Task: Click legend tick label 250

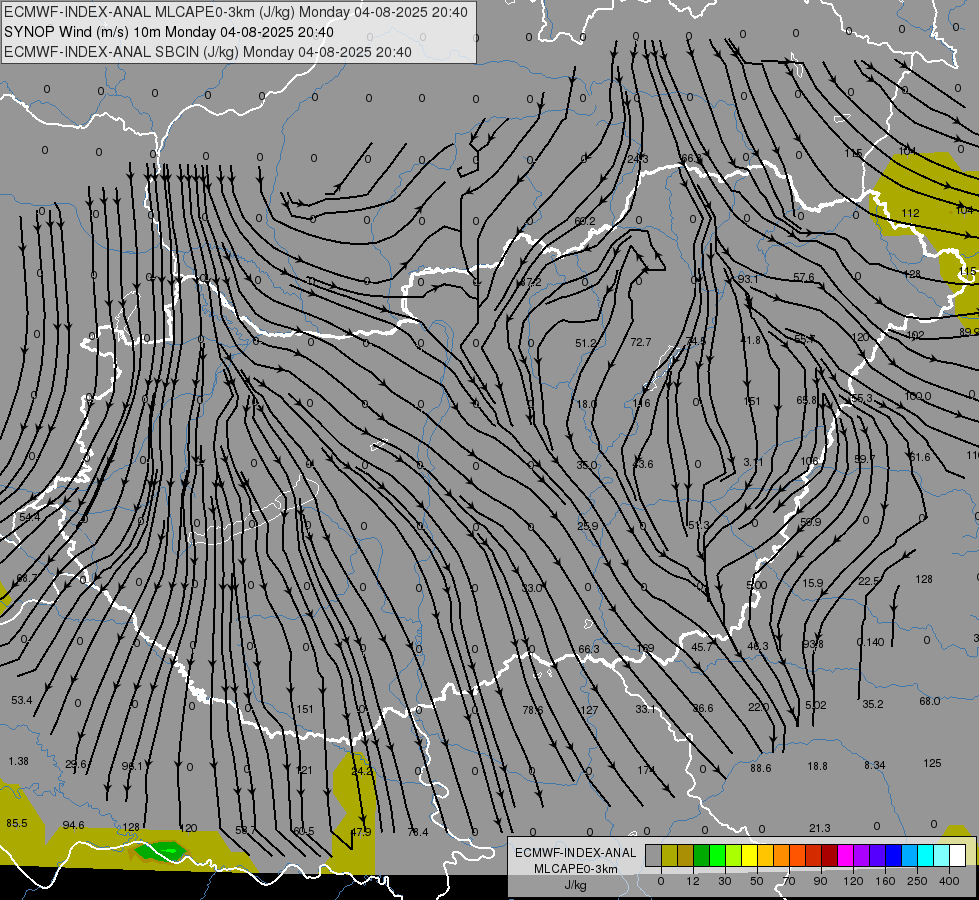Action: tap(917, 881)
